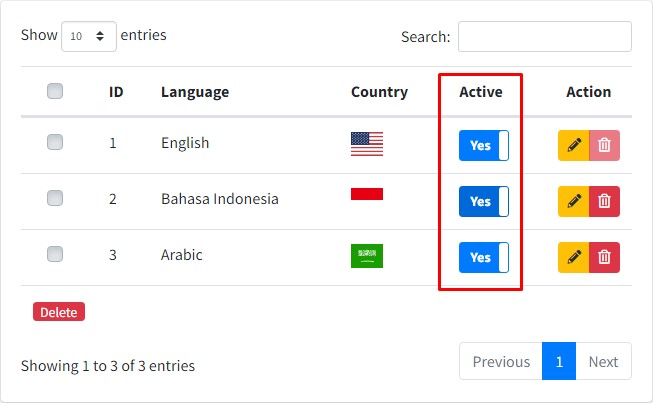Select page 1 in pagination
Image resolution: width=653 pixels, height=403 pixels.
pos(559,361)
